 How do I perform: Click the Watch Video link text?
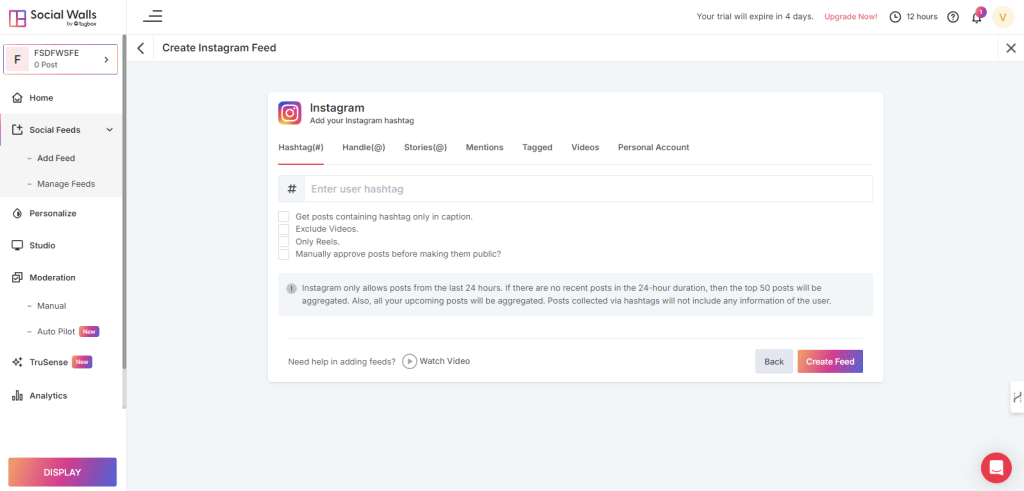[445, 361]
